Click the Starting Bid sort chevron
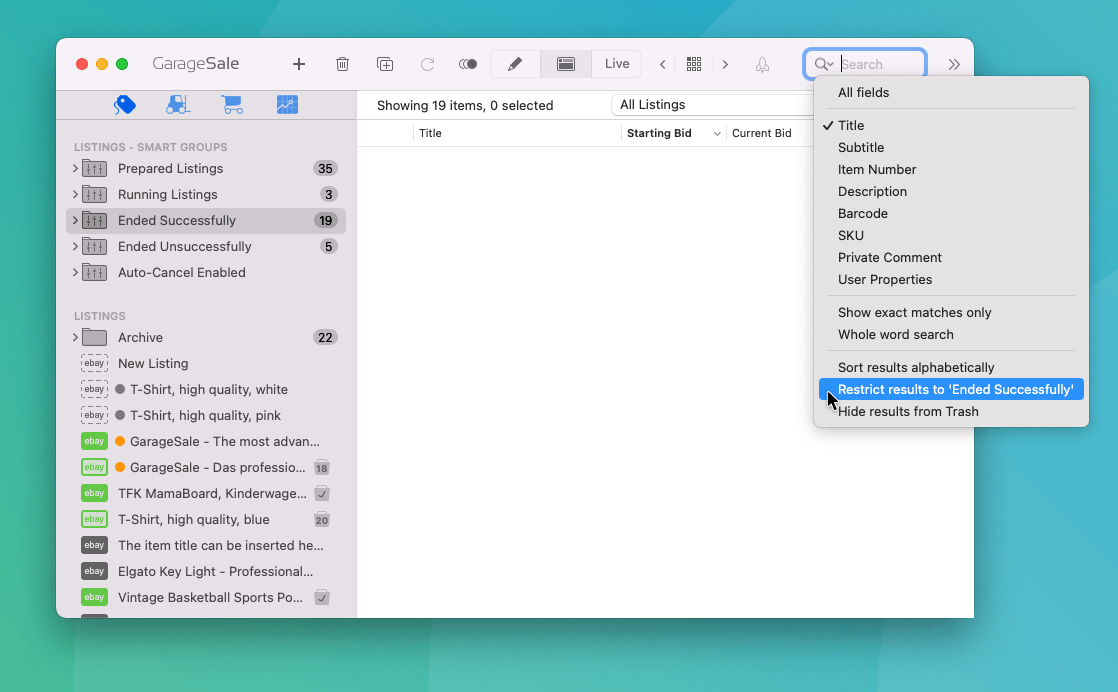This screenshot has height=692, width=1118. (717, 134)
